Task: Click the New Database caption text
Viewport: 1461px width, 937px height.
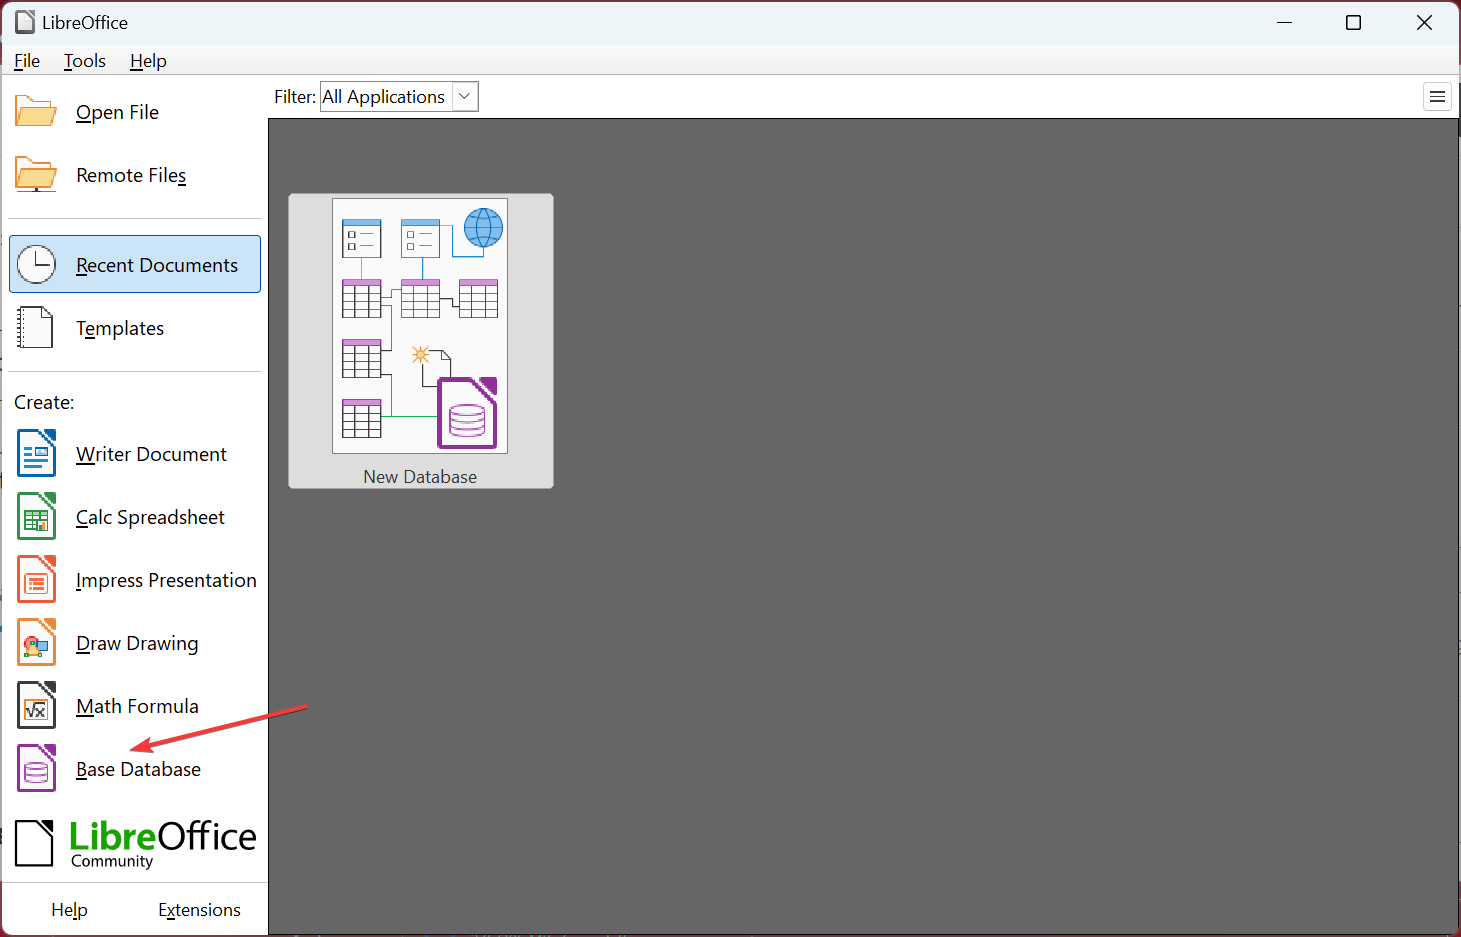Action: (x=420, y=477)
